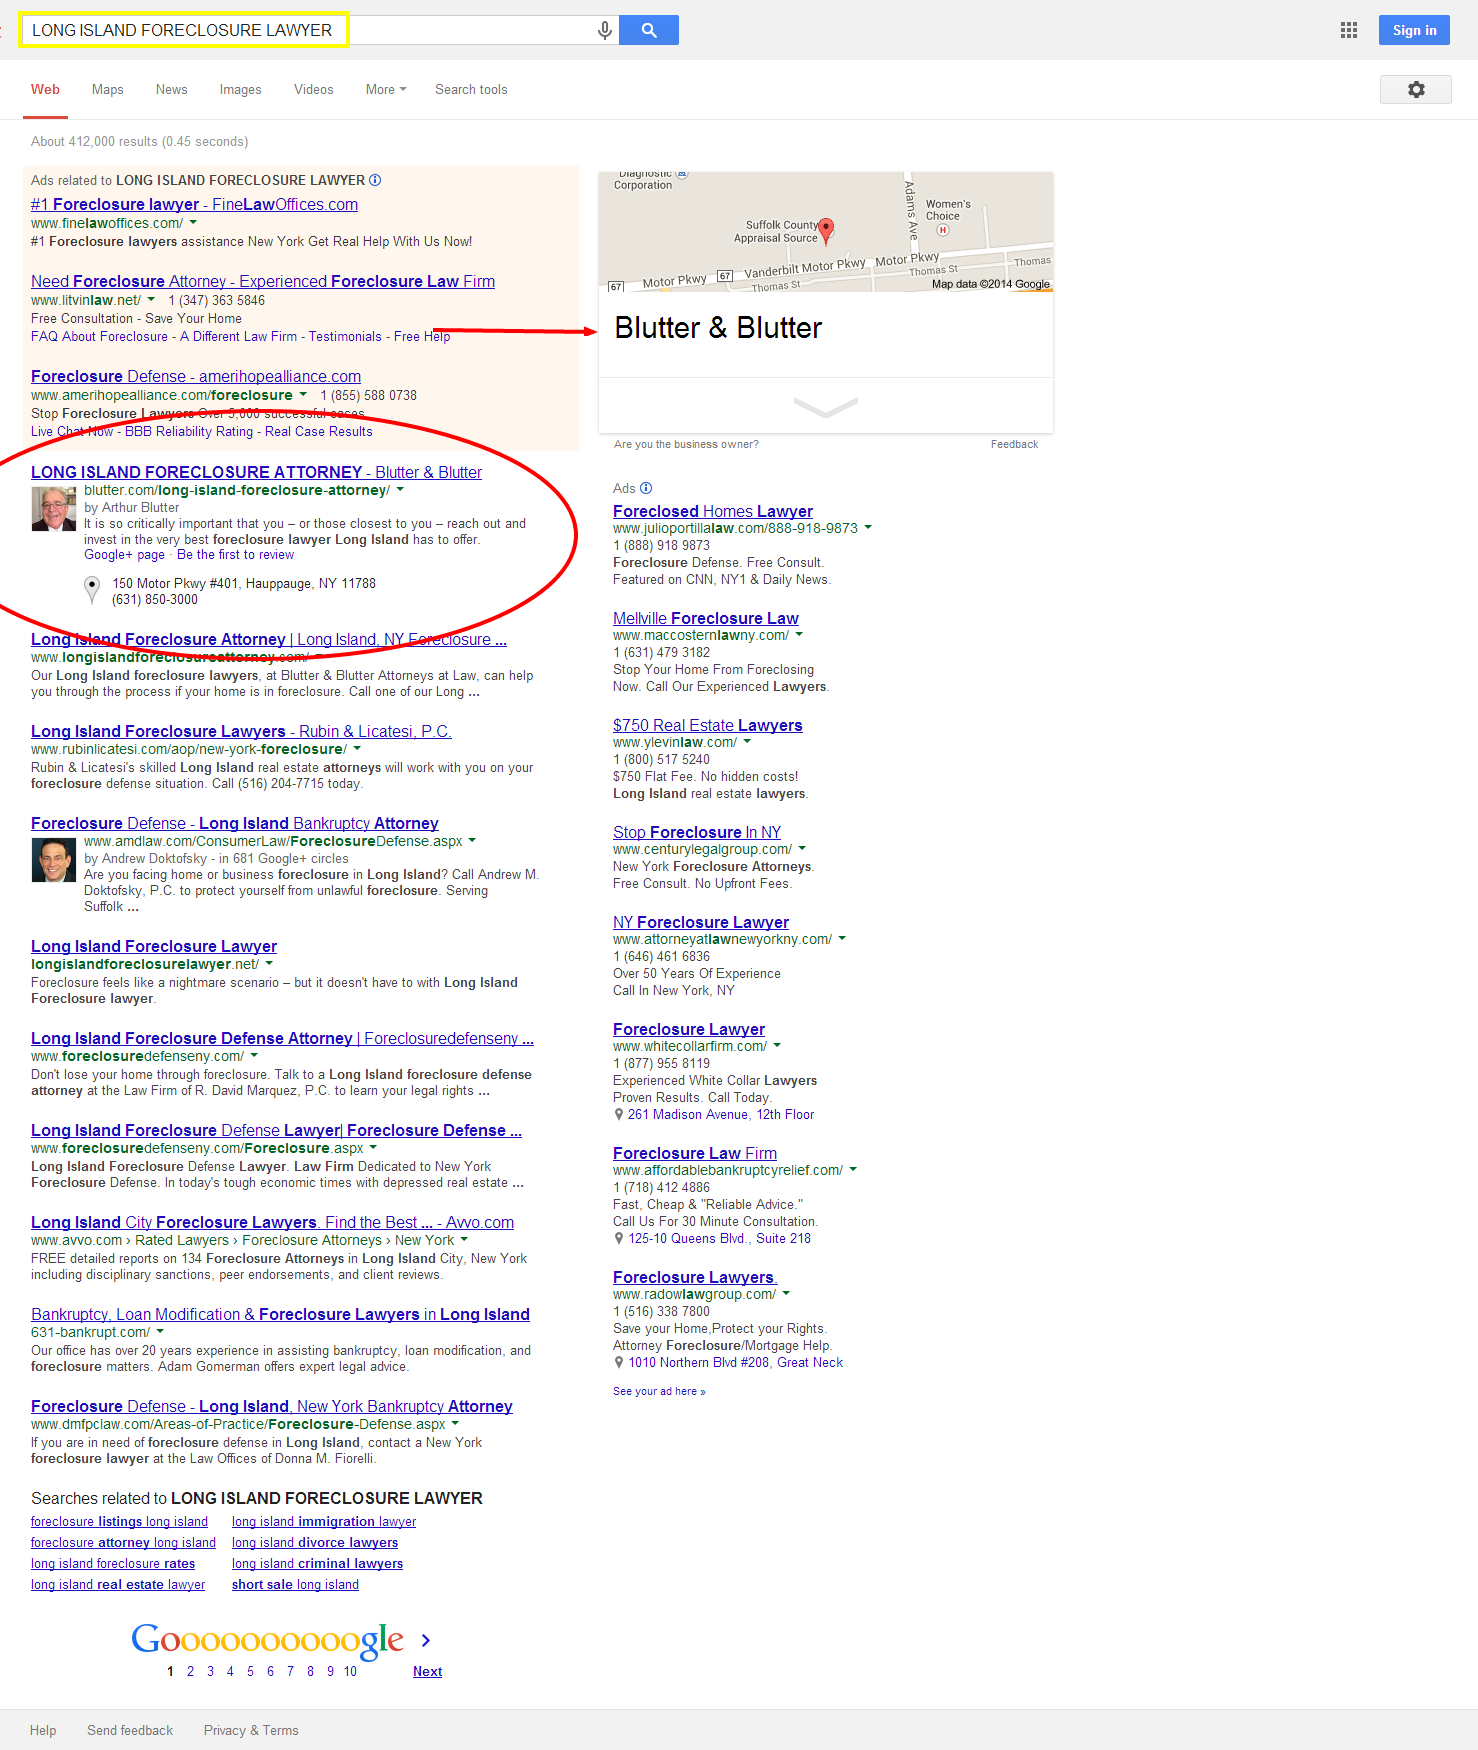Open related search foreclosure listings long island
The width and height of the screenshot is (1478, 1750).
coord(119,1521)
